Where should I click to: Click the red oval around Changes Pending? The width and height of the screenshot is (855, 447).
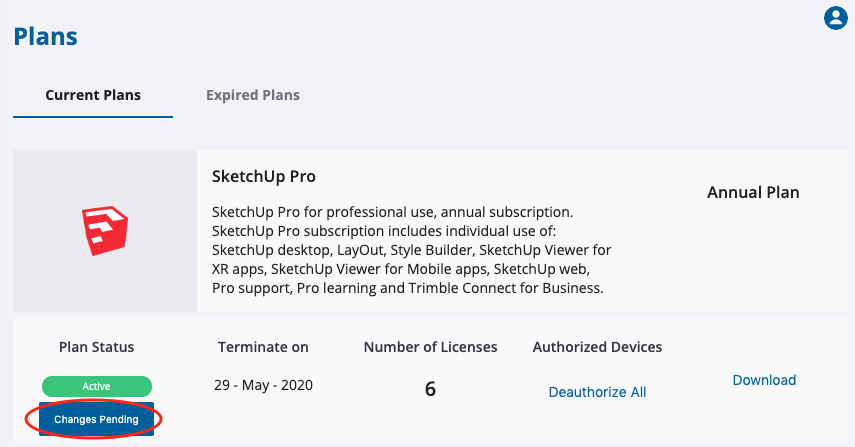coord(93,418)
